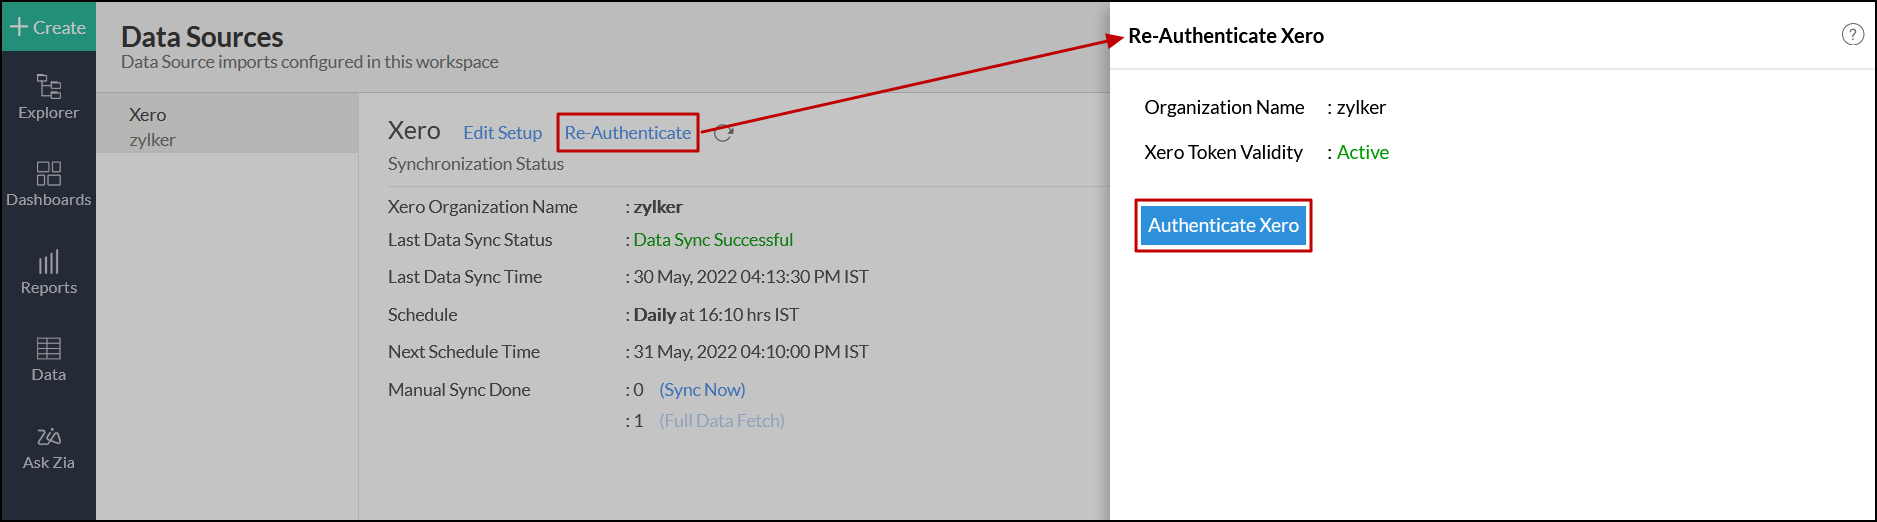
Task: Click the Edit Setup link
Action: pos(502,133)
